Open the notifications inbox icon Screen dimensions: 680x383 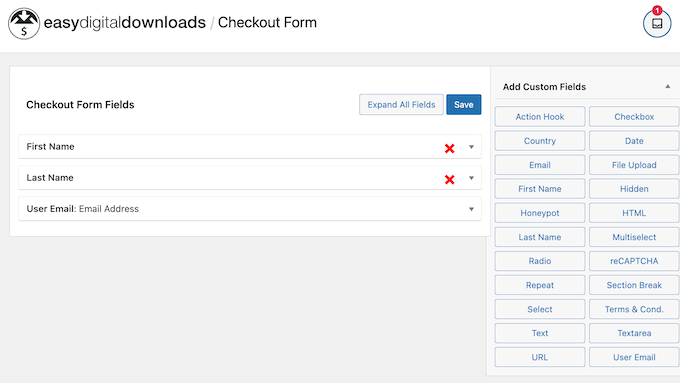tap(657, 23)
